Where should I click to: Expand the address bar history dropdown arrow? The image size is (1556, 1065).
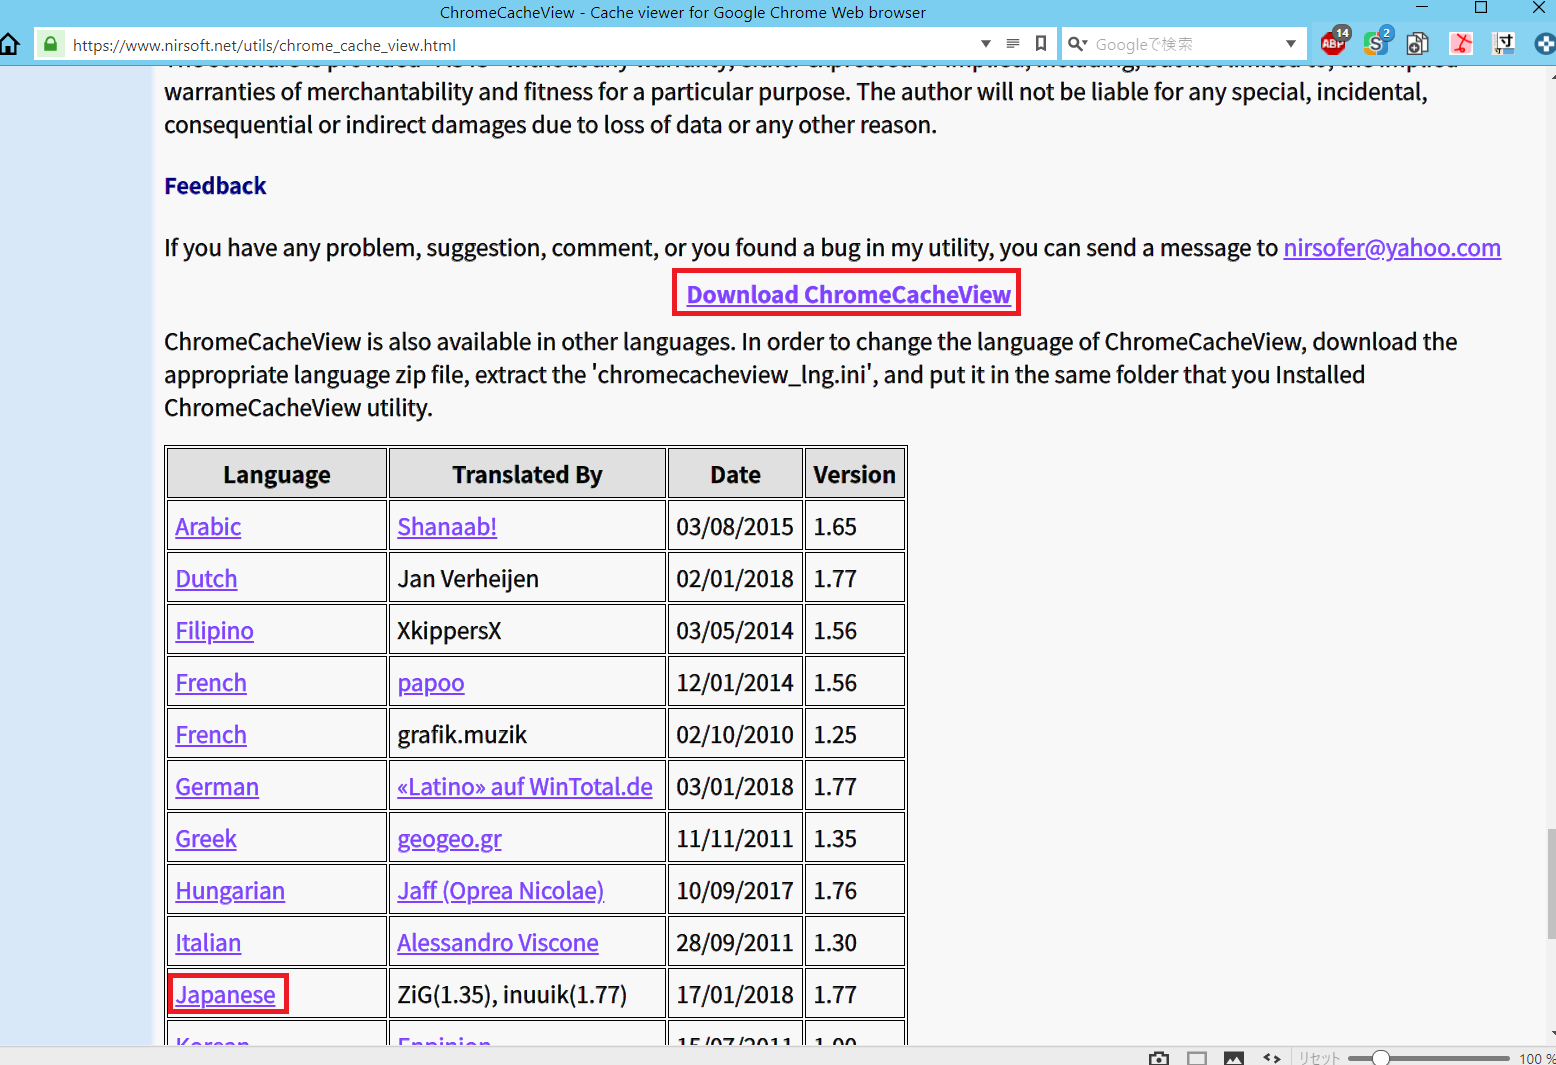point(985,44)
